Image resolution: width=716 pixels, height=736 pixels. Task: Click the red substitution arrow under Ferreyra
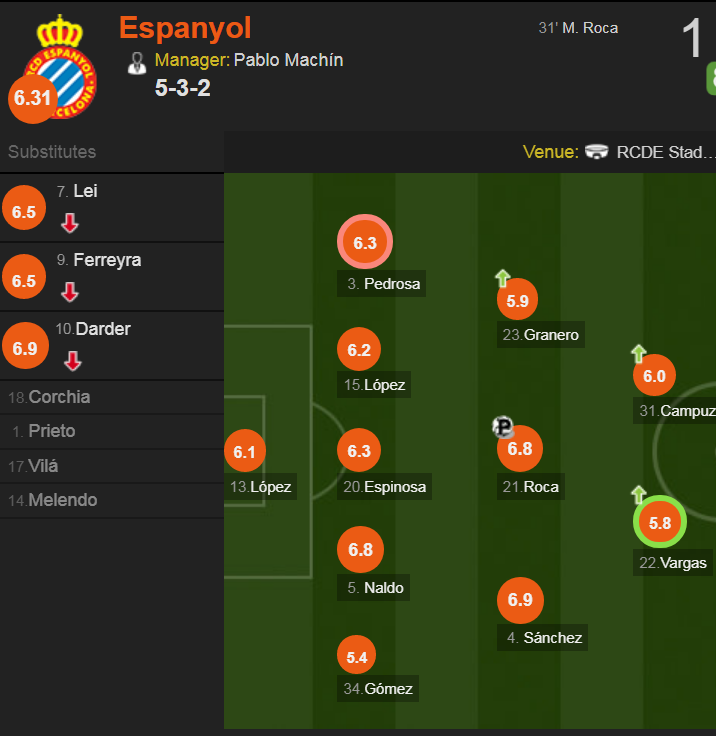[70, 292]
